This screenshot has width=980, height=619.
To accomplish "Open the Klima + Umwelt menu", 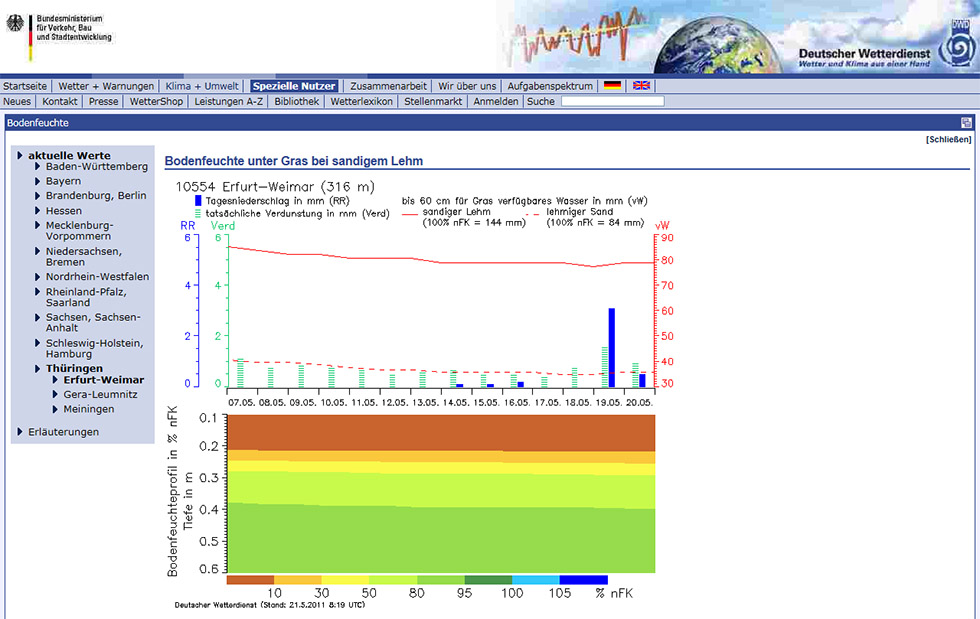I will (202, 86).
